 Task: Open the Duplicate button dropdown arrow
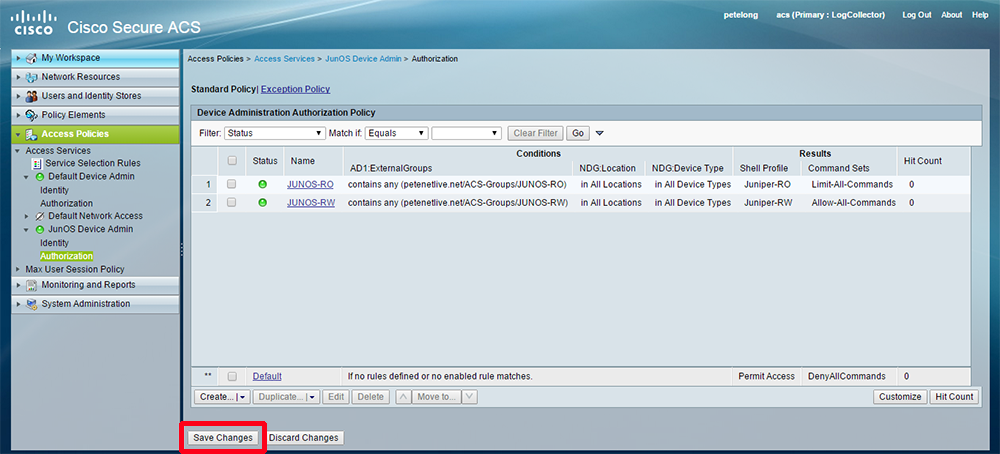(x=312, y=397)
